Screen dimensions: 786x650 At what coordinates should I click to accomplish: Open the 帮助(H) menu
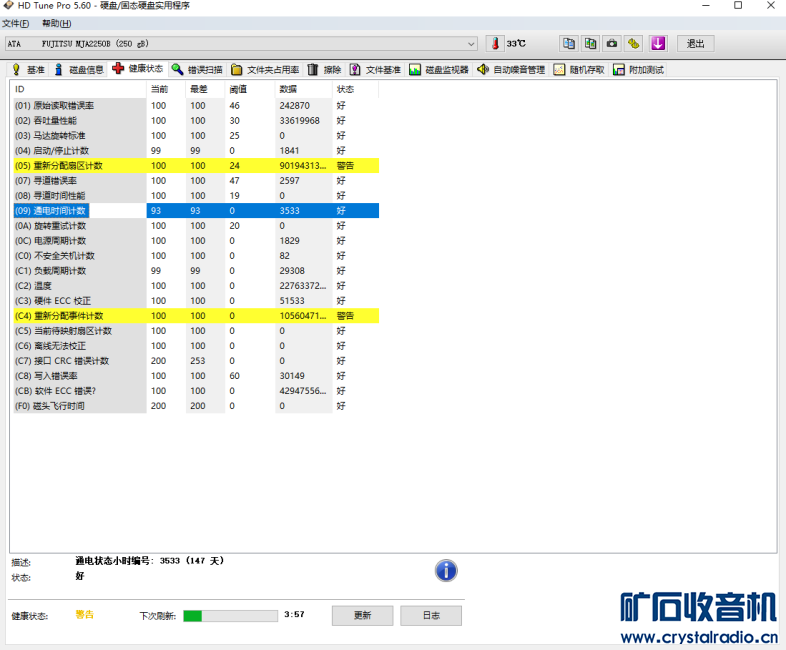click(x=56, y=24)
